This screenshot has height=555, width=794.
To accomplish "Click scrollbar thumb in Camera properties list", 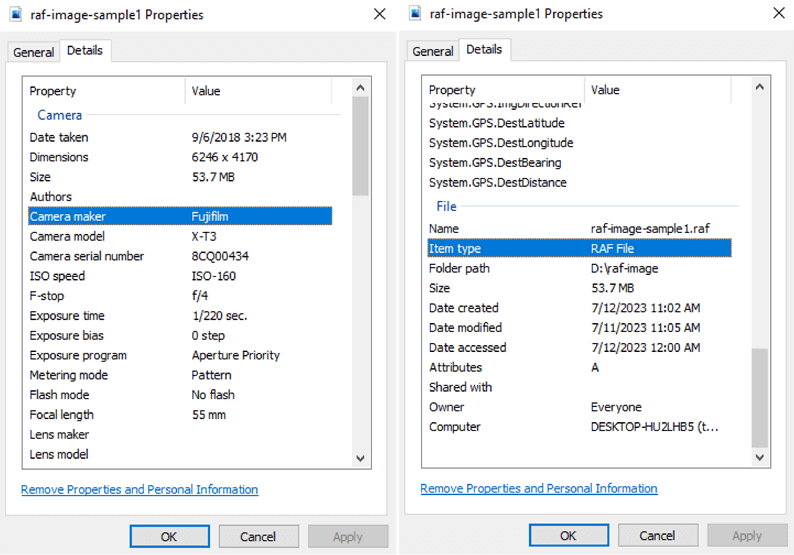I will (x=361, y=145).
